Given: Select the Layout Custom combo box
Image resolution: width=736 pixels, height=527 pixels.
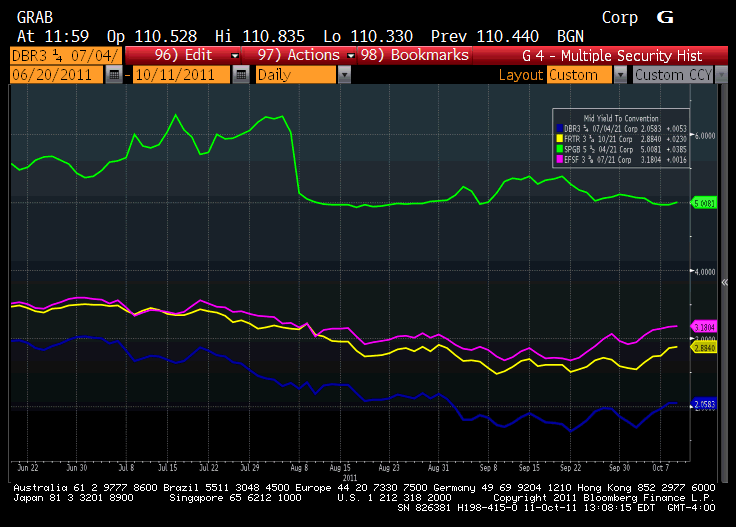Looking at the screenshot, I should (x=580, y=75).
